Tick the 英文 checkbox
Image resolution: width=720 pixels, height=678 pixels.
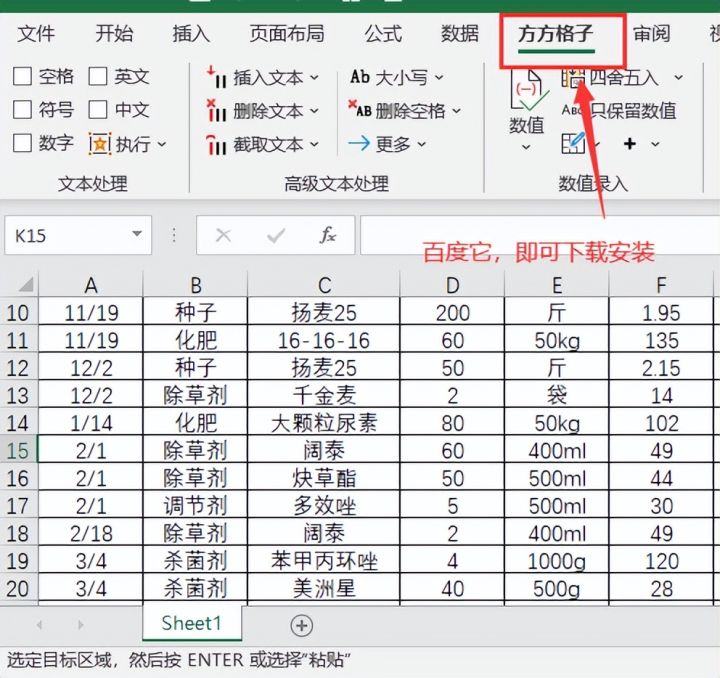coord(97,77)
